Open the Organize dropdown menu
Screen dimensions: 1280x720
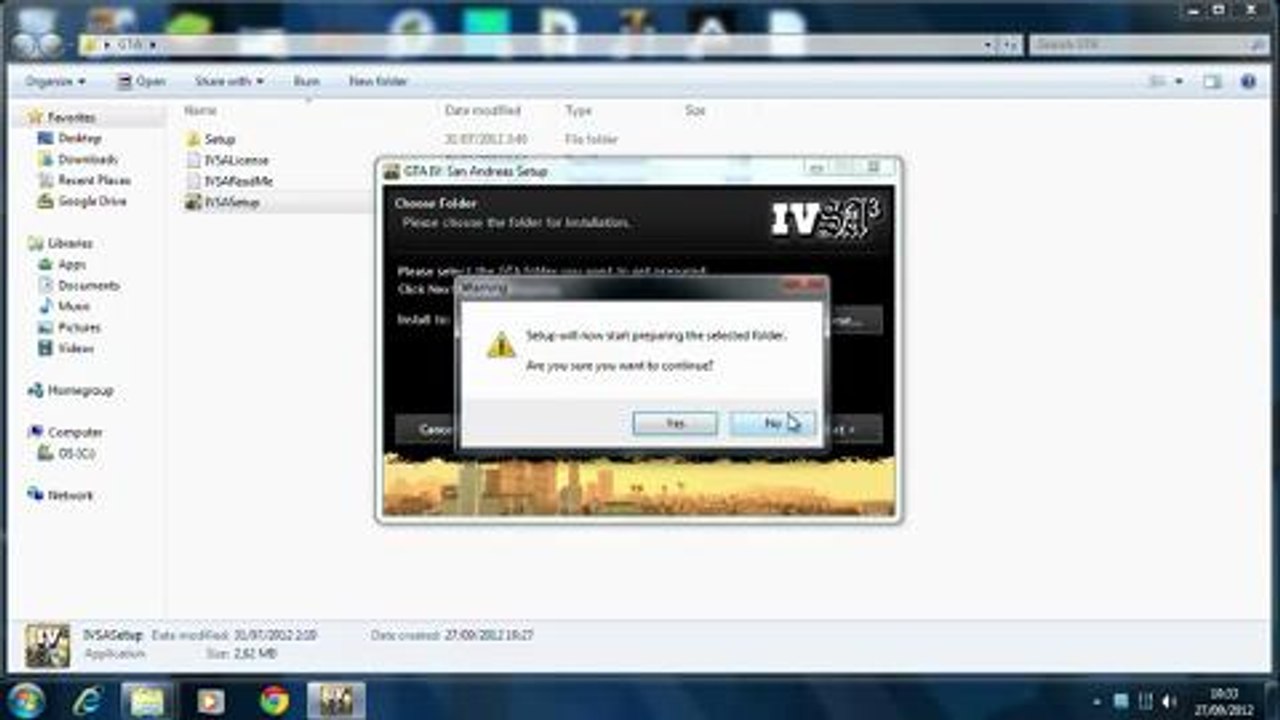56,81
